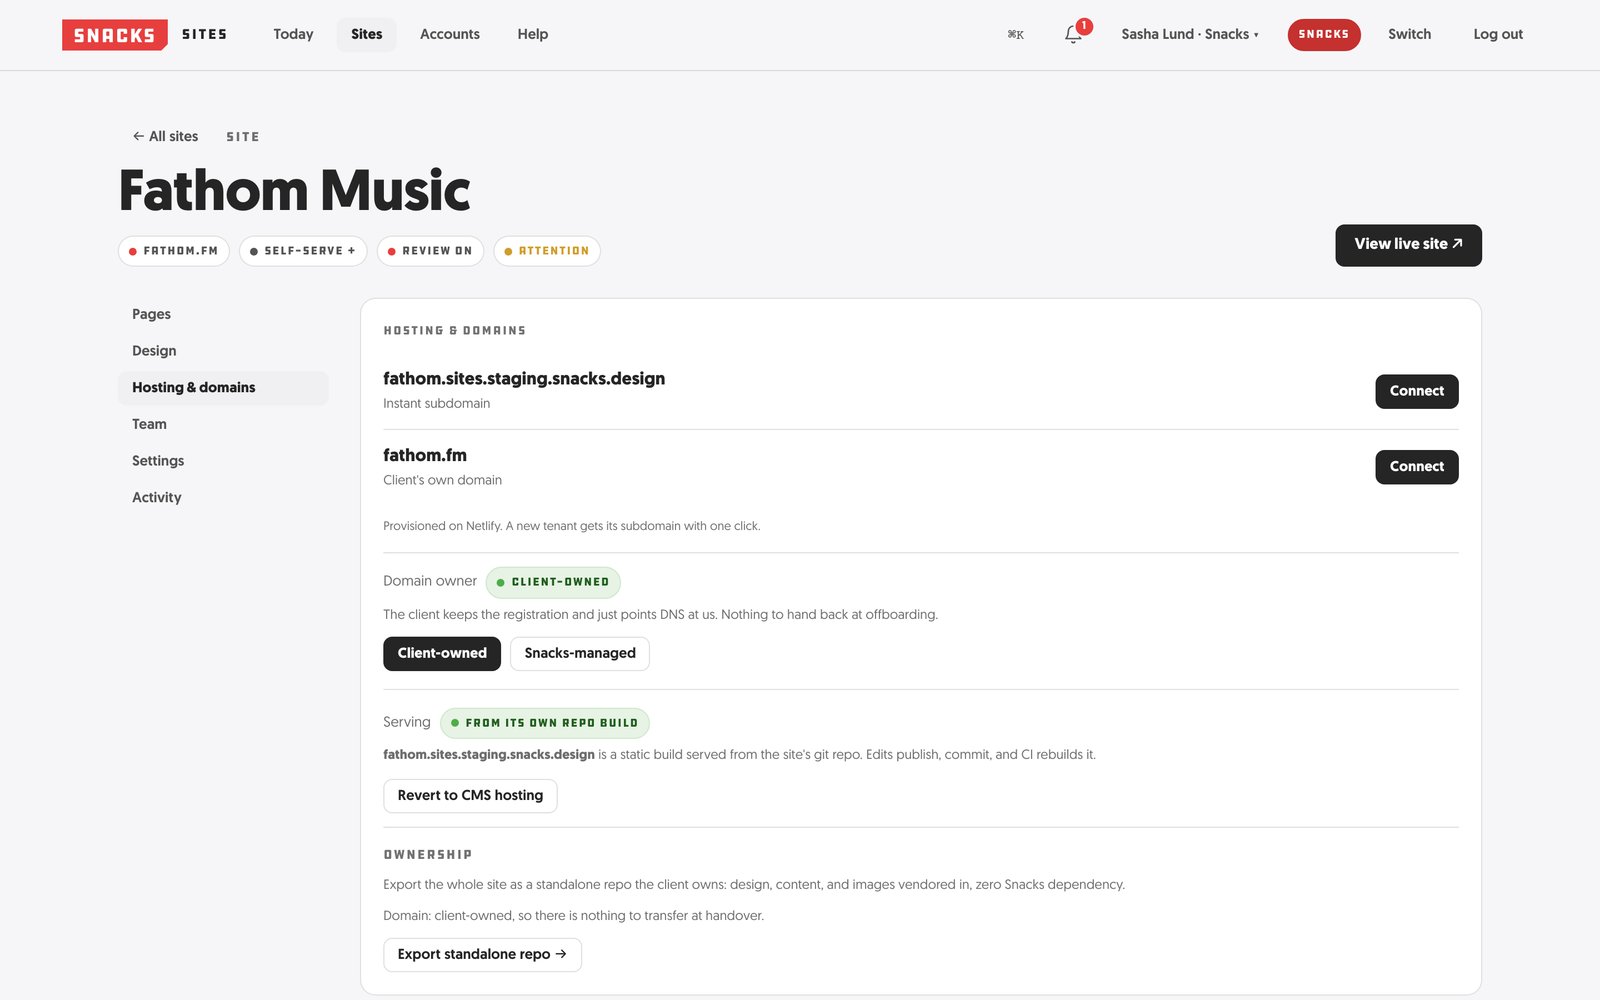
Task: Click the fathom.fm domain heading
Action: (x=425, y=455)
